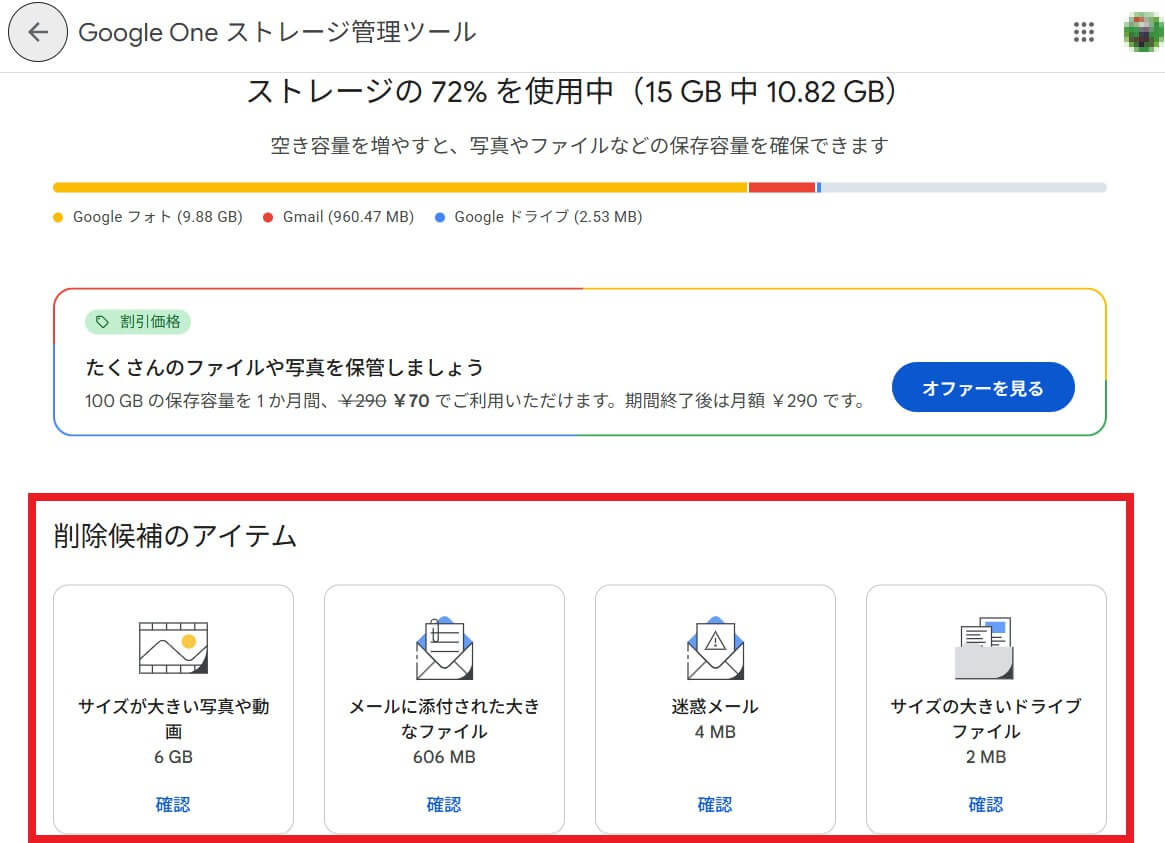1165x843 pixels.
Task: Click the yellow photos segment of storage bar
Action: tap(400, 188)
